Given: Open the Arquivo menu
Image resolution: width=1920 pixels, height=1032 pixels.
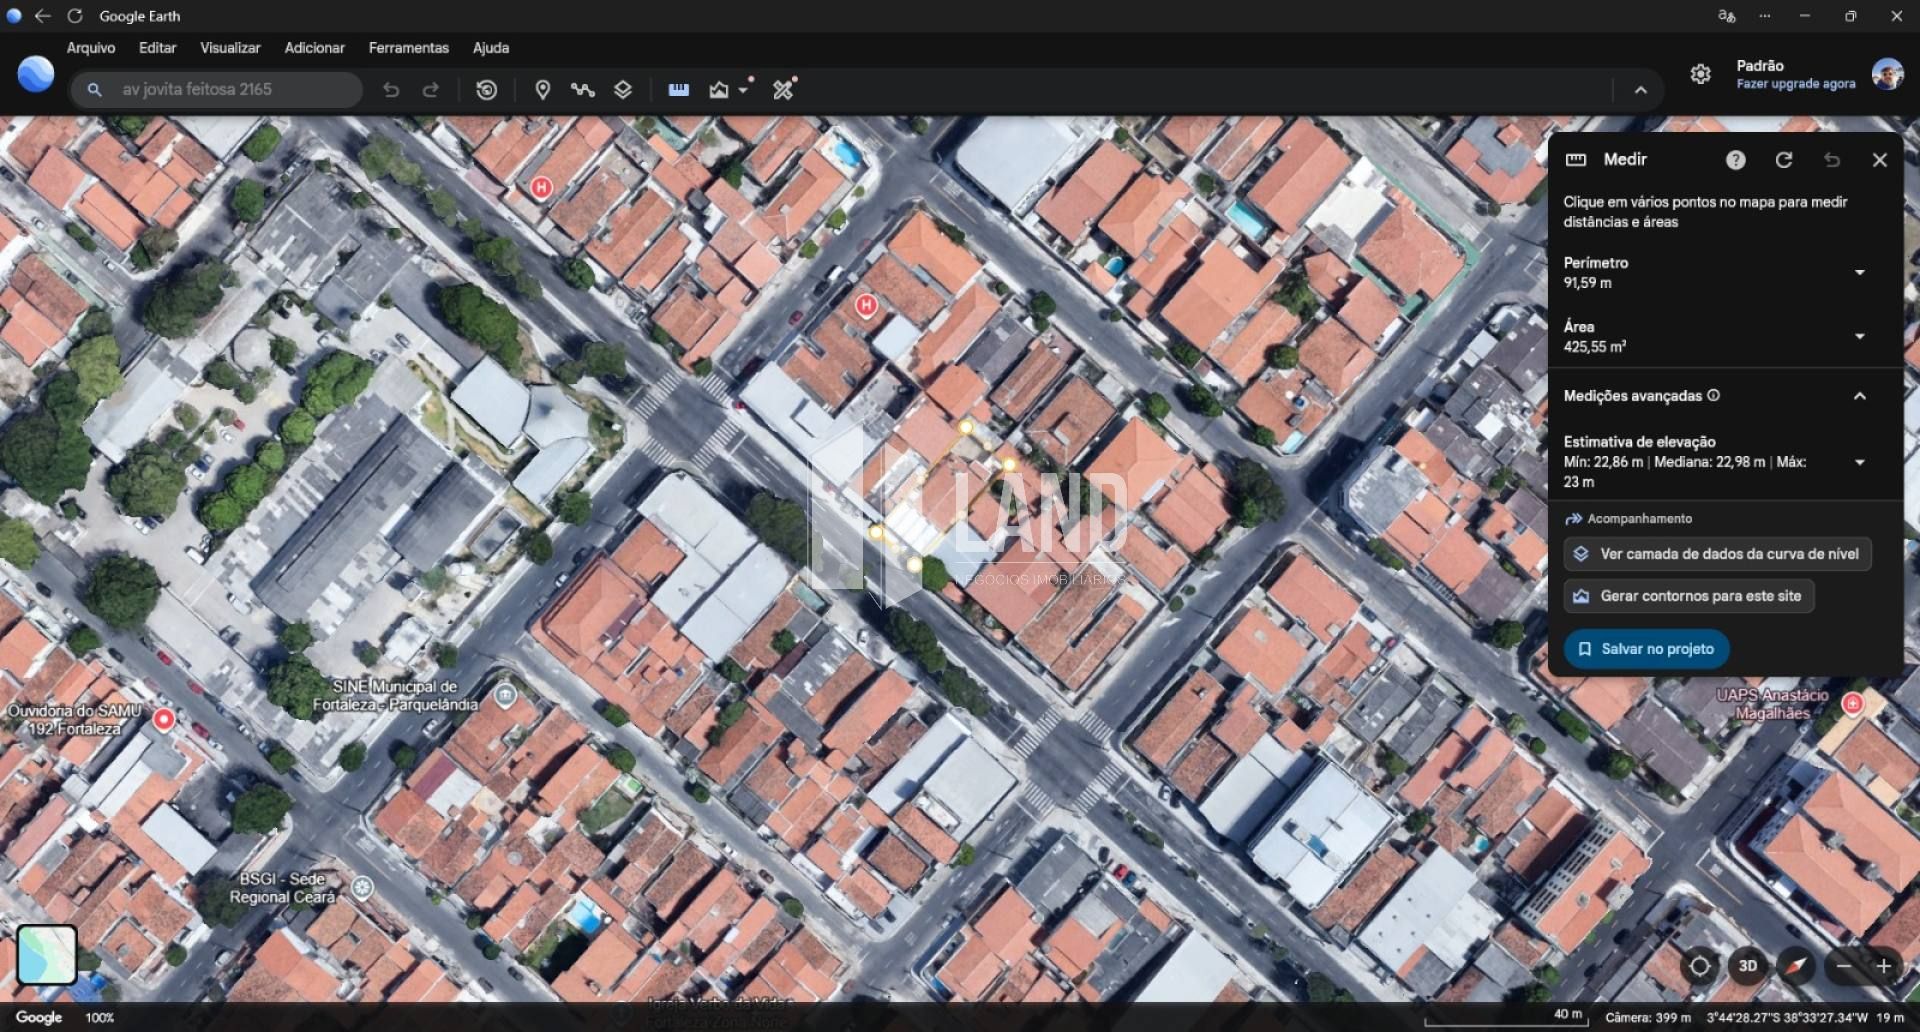Looking at the screenshot, I should [x=91, y=48].
